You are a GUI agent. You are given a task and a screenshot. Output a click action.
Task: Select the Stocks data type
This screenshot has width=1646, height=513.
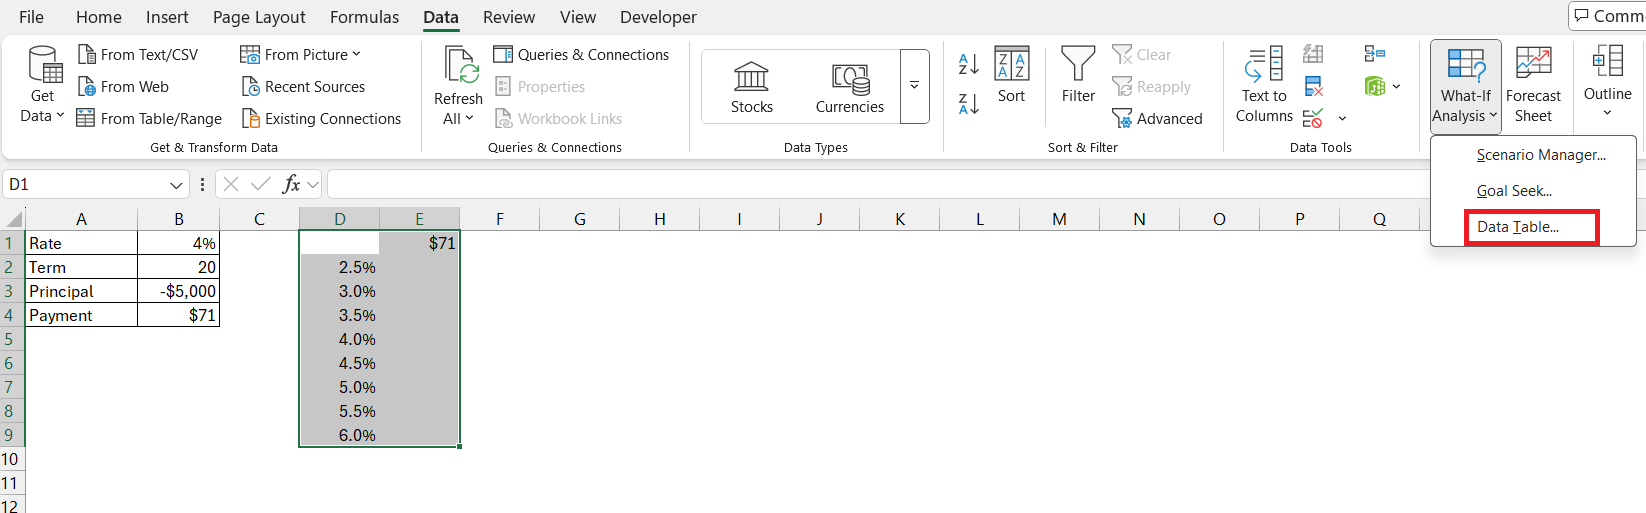(752, 88)
